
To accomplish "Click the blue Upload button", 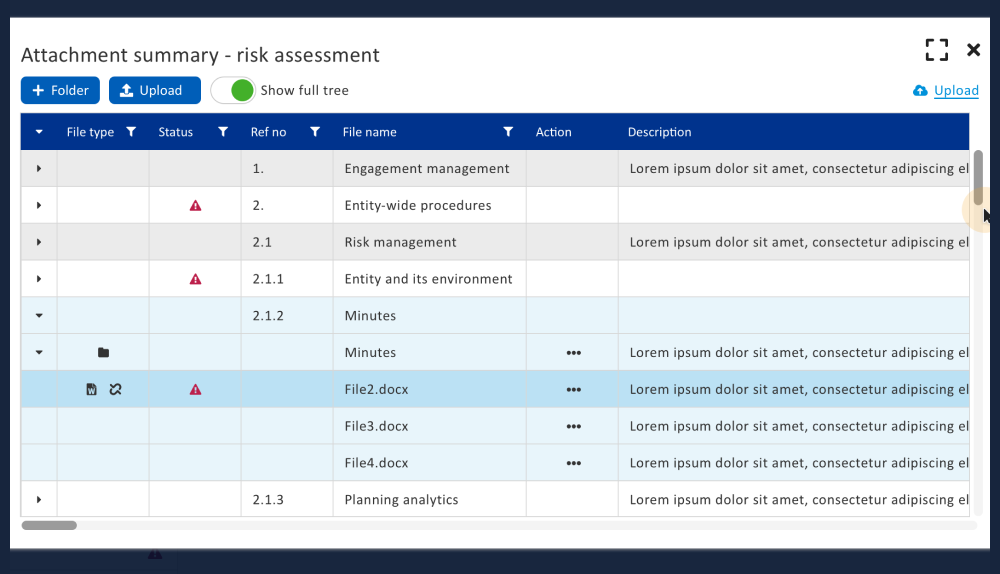I will 154,91.
